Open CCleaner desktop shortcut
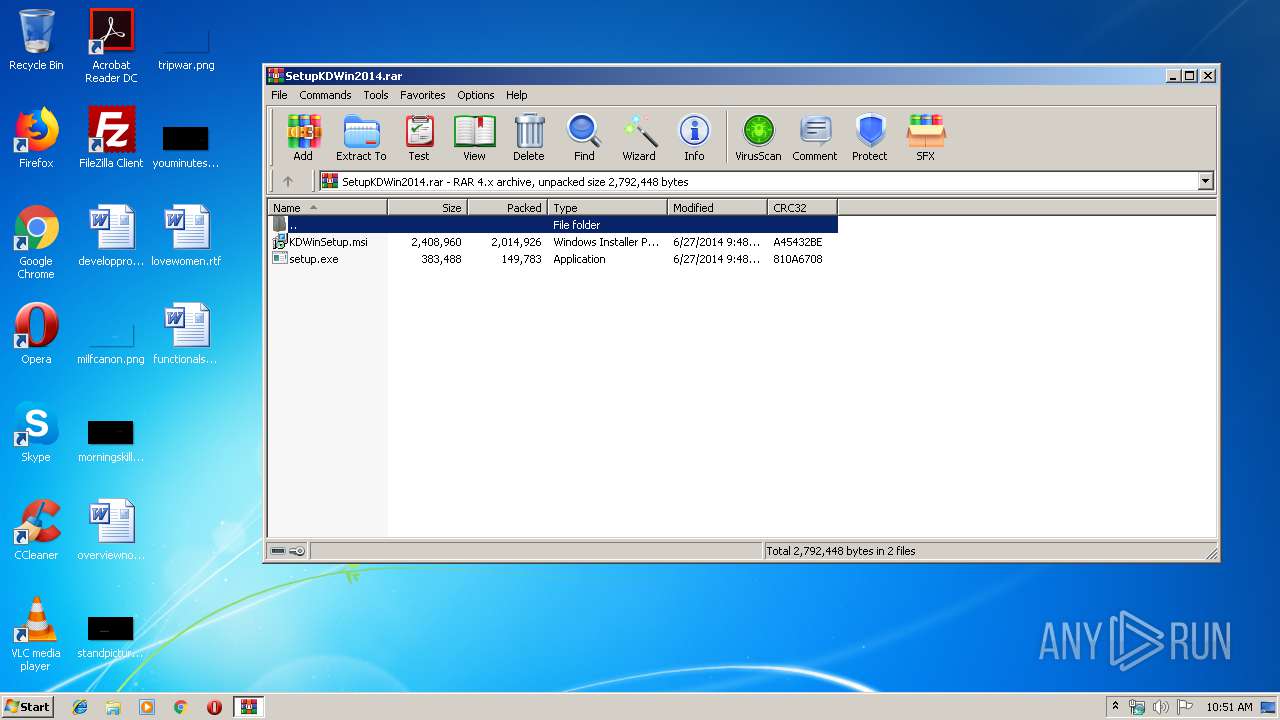This screenshot has height=720, width=1280. (36, 530)
